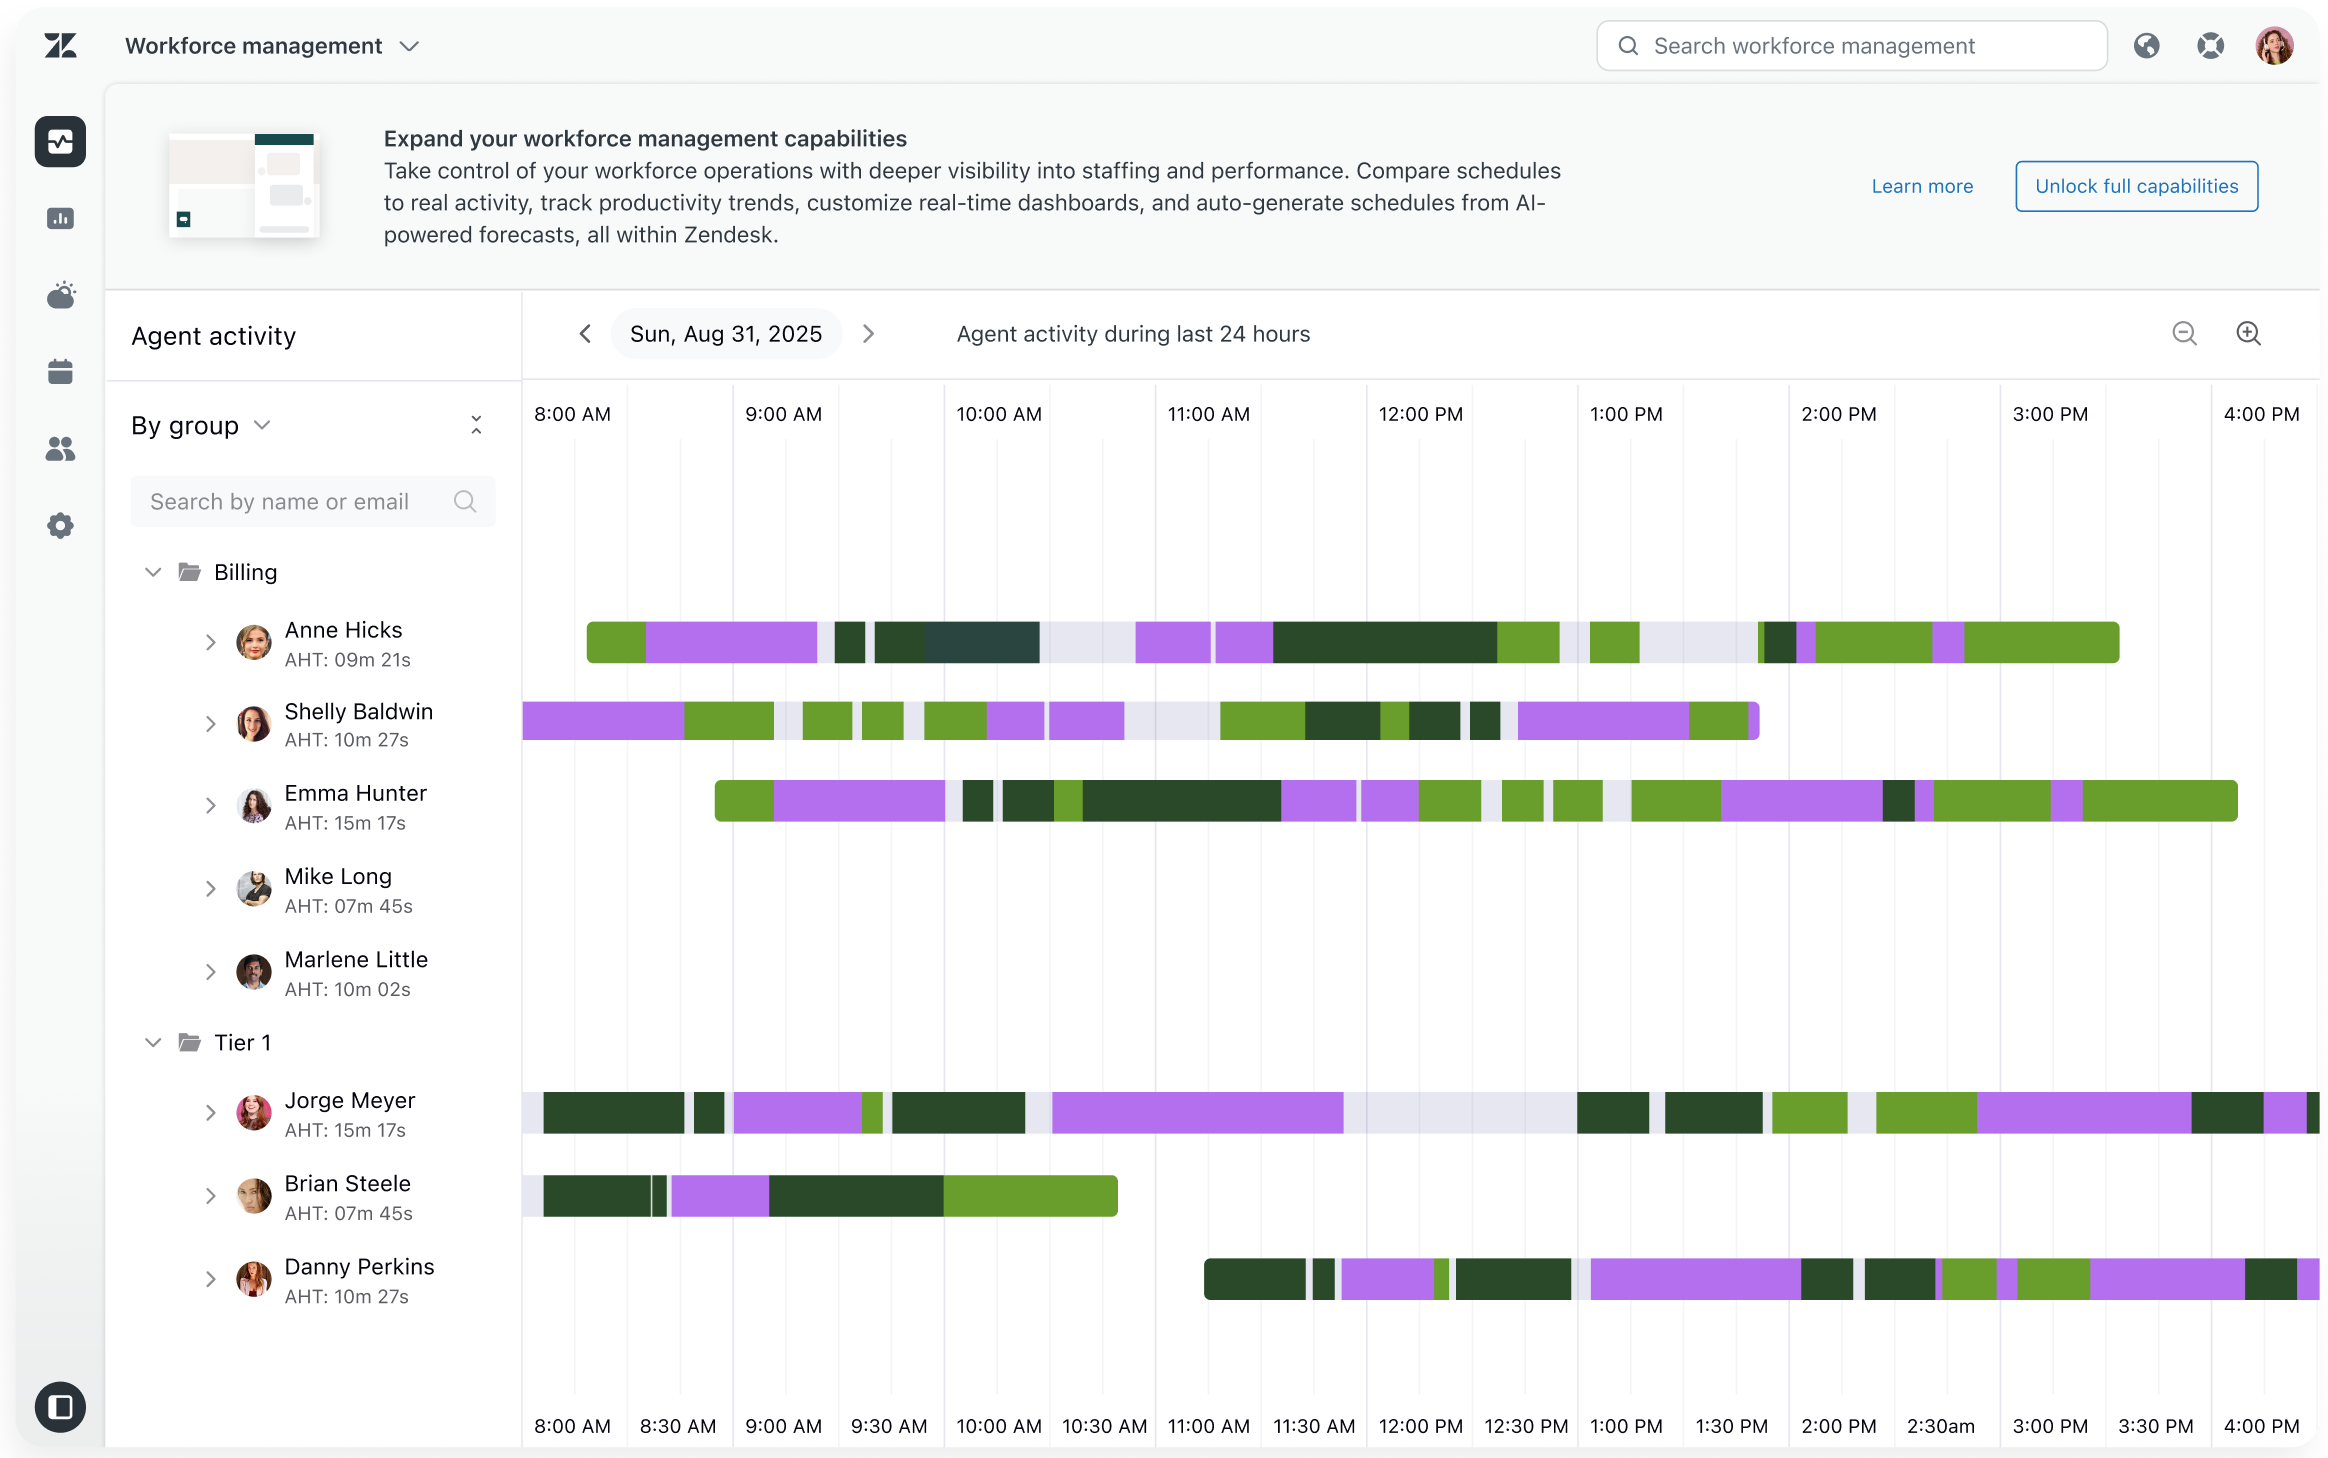Click Emma Hunter avatar
This screenshot has width=2328, height=1458.
254,806
